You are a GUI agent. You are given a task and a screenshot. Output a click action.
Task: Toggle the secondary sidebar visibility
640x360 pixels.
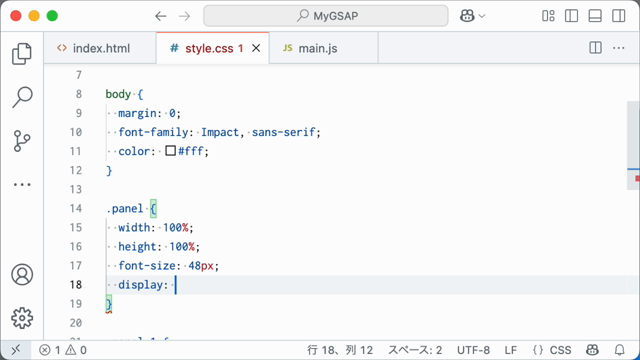tap(619, 16)
